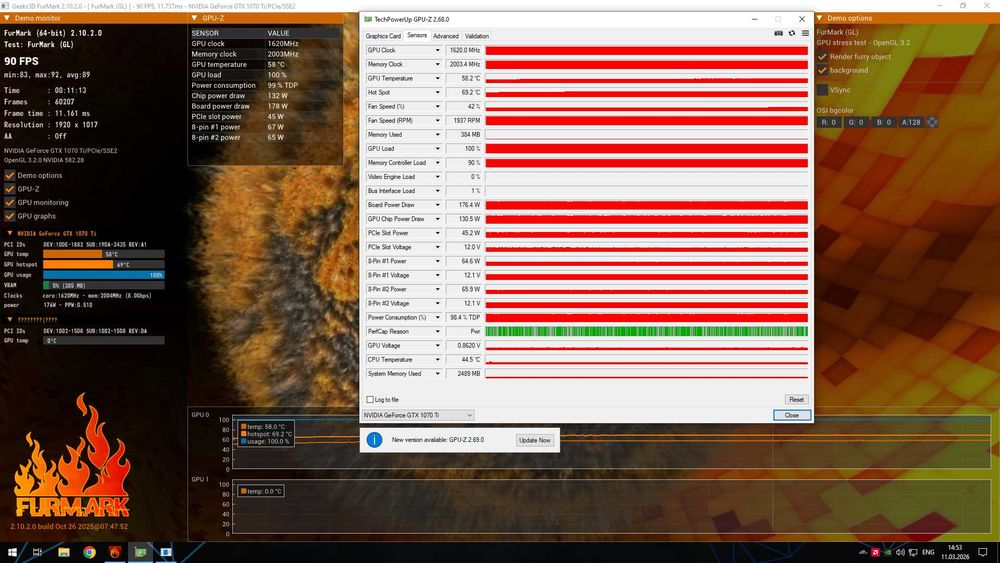The image size is (1000, 563).
Task: Toggle the GPU monitoring checkbox
Action: click(10, 202)
